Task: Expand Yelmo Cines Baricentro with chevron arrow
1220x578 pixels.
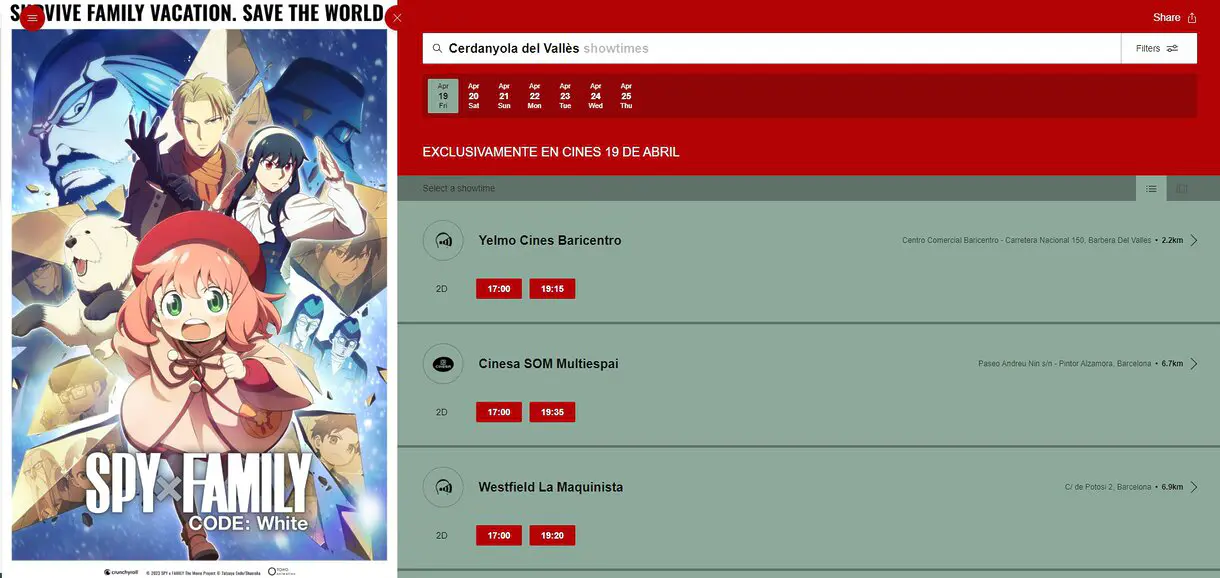Action: [1194, 241]
